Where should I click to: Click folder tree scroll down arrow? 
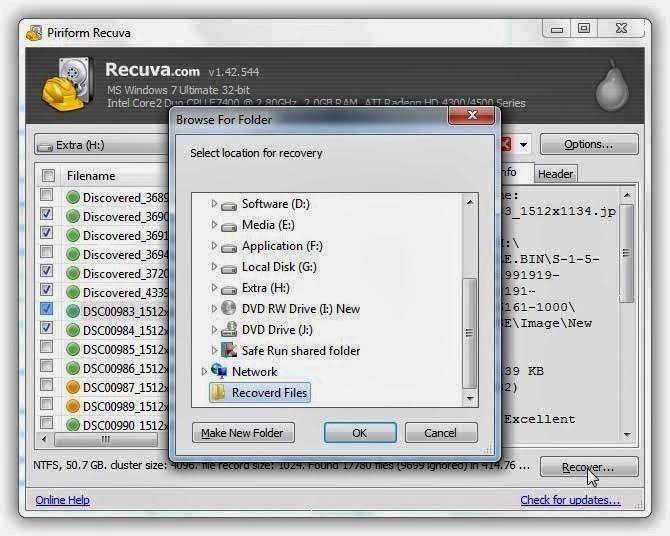coord(470,399)
